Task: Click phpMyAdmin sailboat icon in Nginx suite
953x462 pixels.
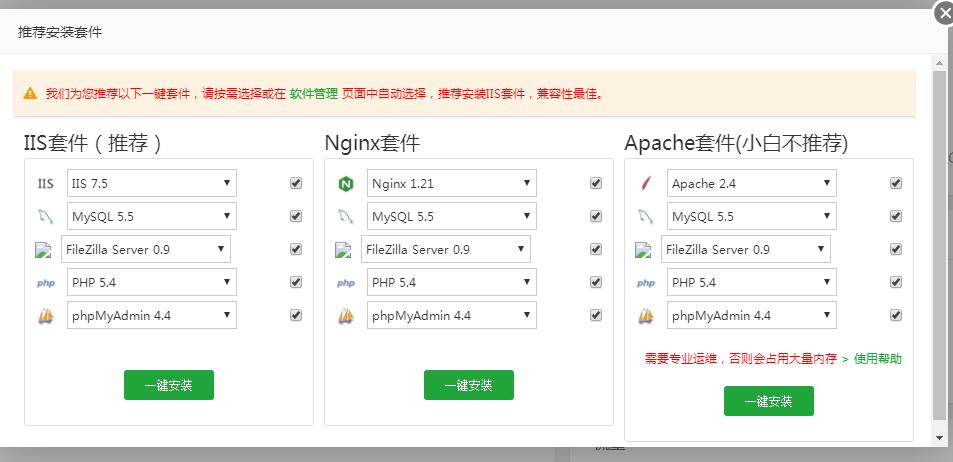Action: [x=346, y=315]
